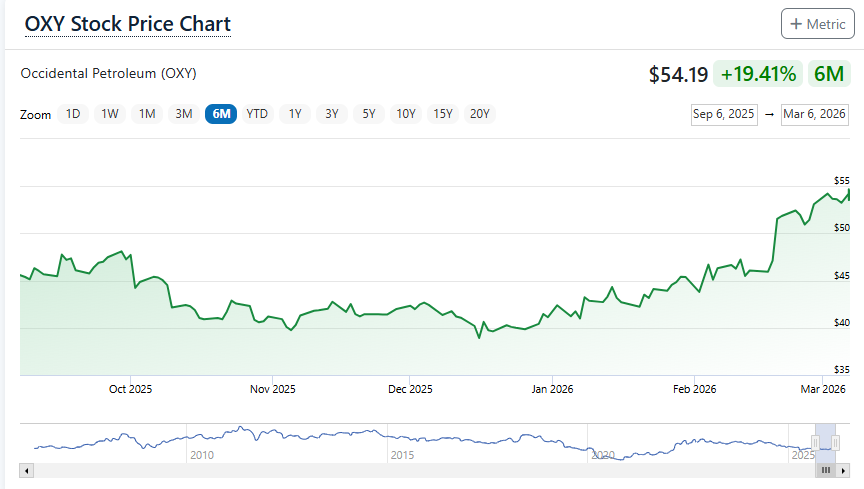Set zoom range to 3Y
Viewport: 864px width, 489px height.
click(332, 114)
